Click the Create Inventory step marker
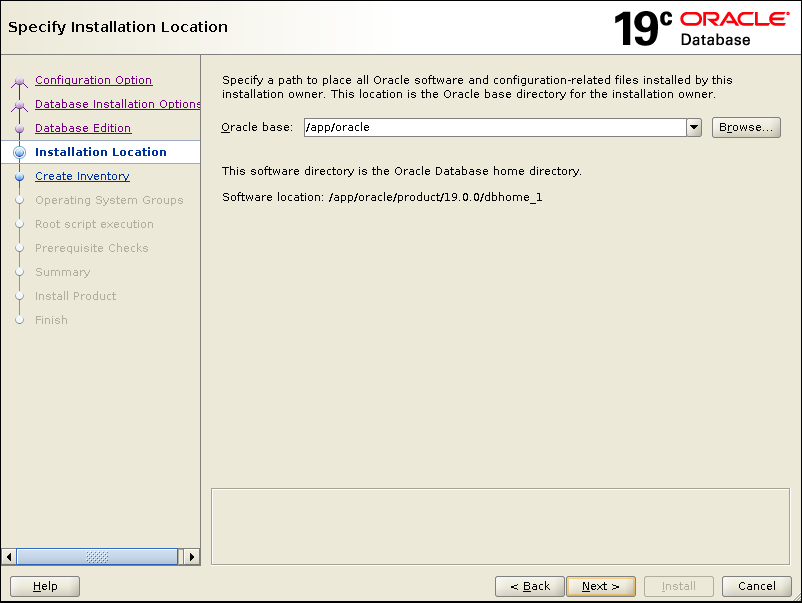Viewport: 802px width, 603px height. click(x=19, y=176)
